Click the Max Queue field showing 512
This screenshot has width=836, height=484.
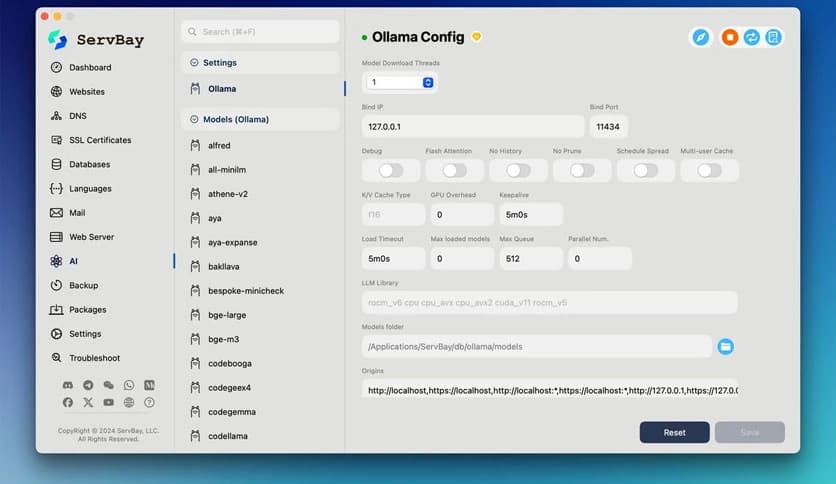530,259
